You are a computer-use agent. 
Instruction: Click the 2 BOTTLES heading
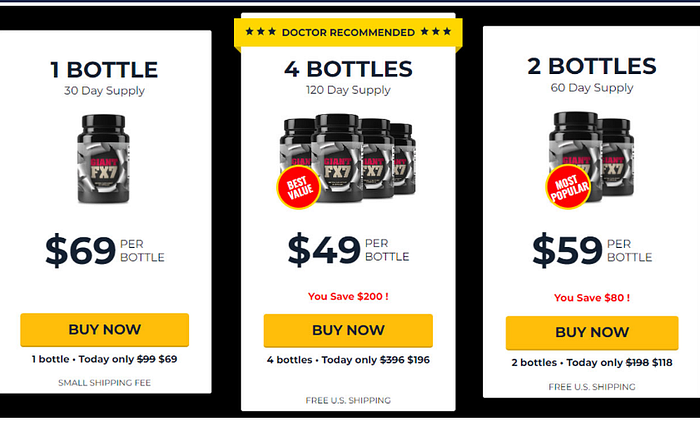point(592,66)
